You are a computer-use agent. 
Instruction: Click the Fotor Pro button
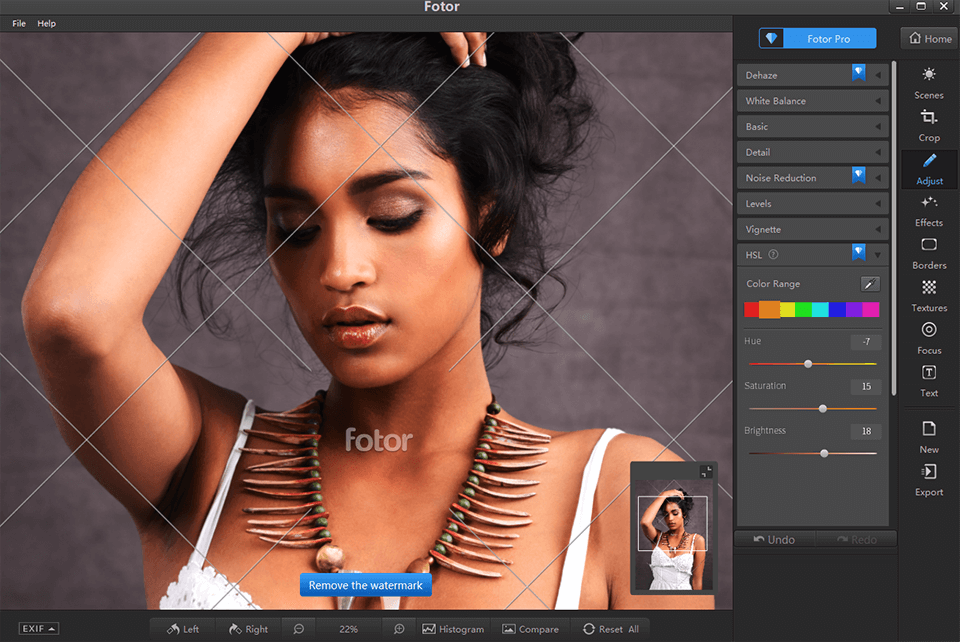[x=817, y=37]
